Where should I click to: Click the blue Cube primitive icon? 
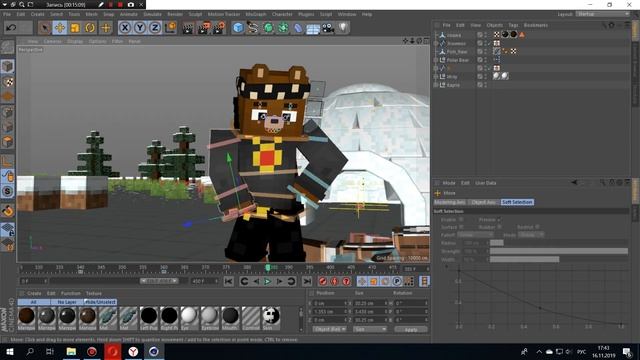[238, 28]
